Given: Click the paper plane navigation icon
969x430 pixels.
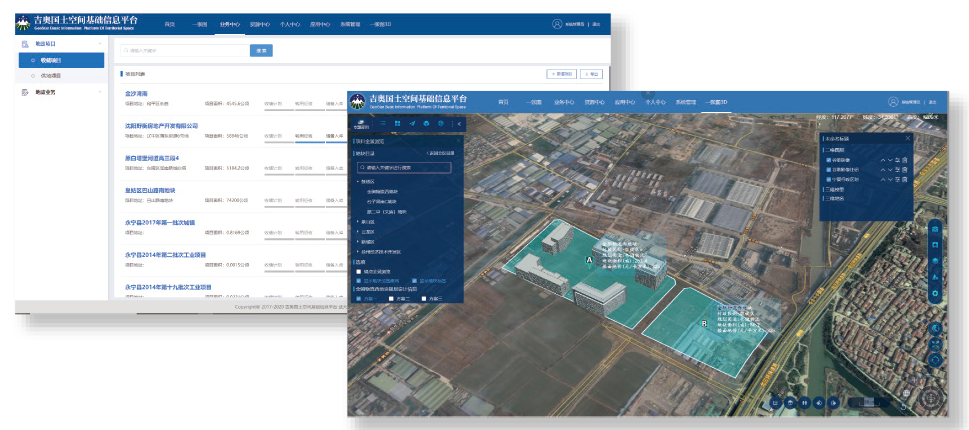Looking at the screenshot, I should (x=412, y=123).
